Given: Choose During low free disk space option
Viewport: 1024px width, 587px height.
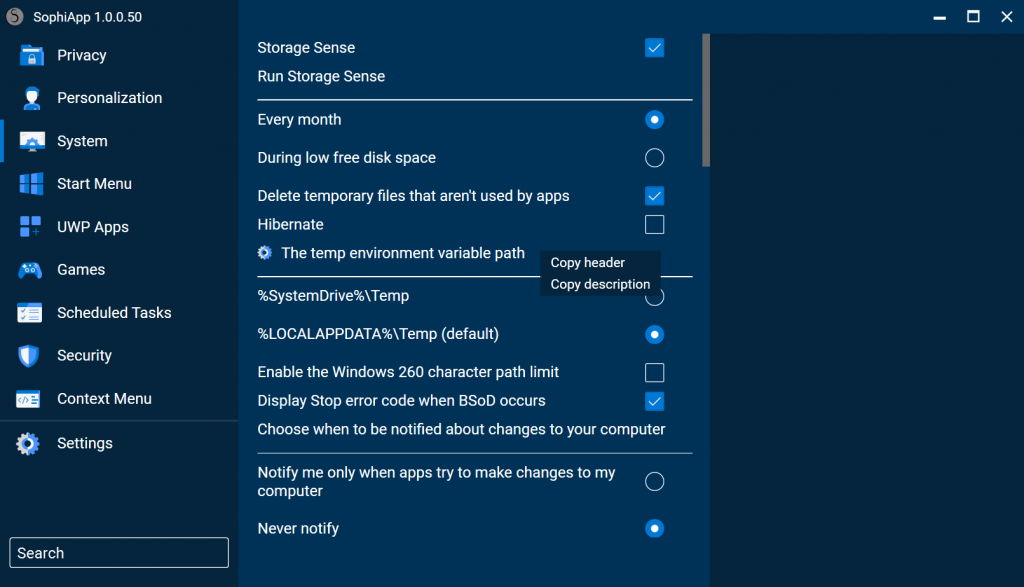Looking at the screenshot, I should pyautogui.click(x=654, y=157).
